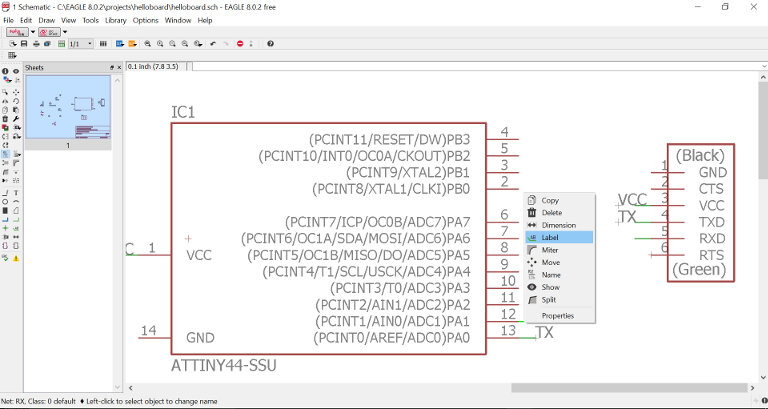Open the View menu
768x409 pixels.
point(69,20)
